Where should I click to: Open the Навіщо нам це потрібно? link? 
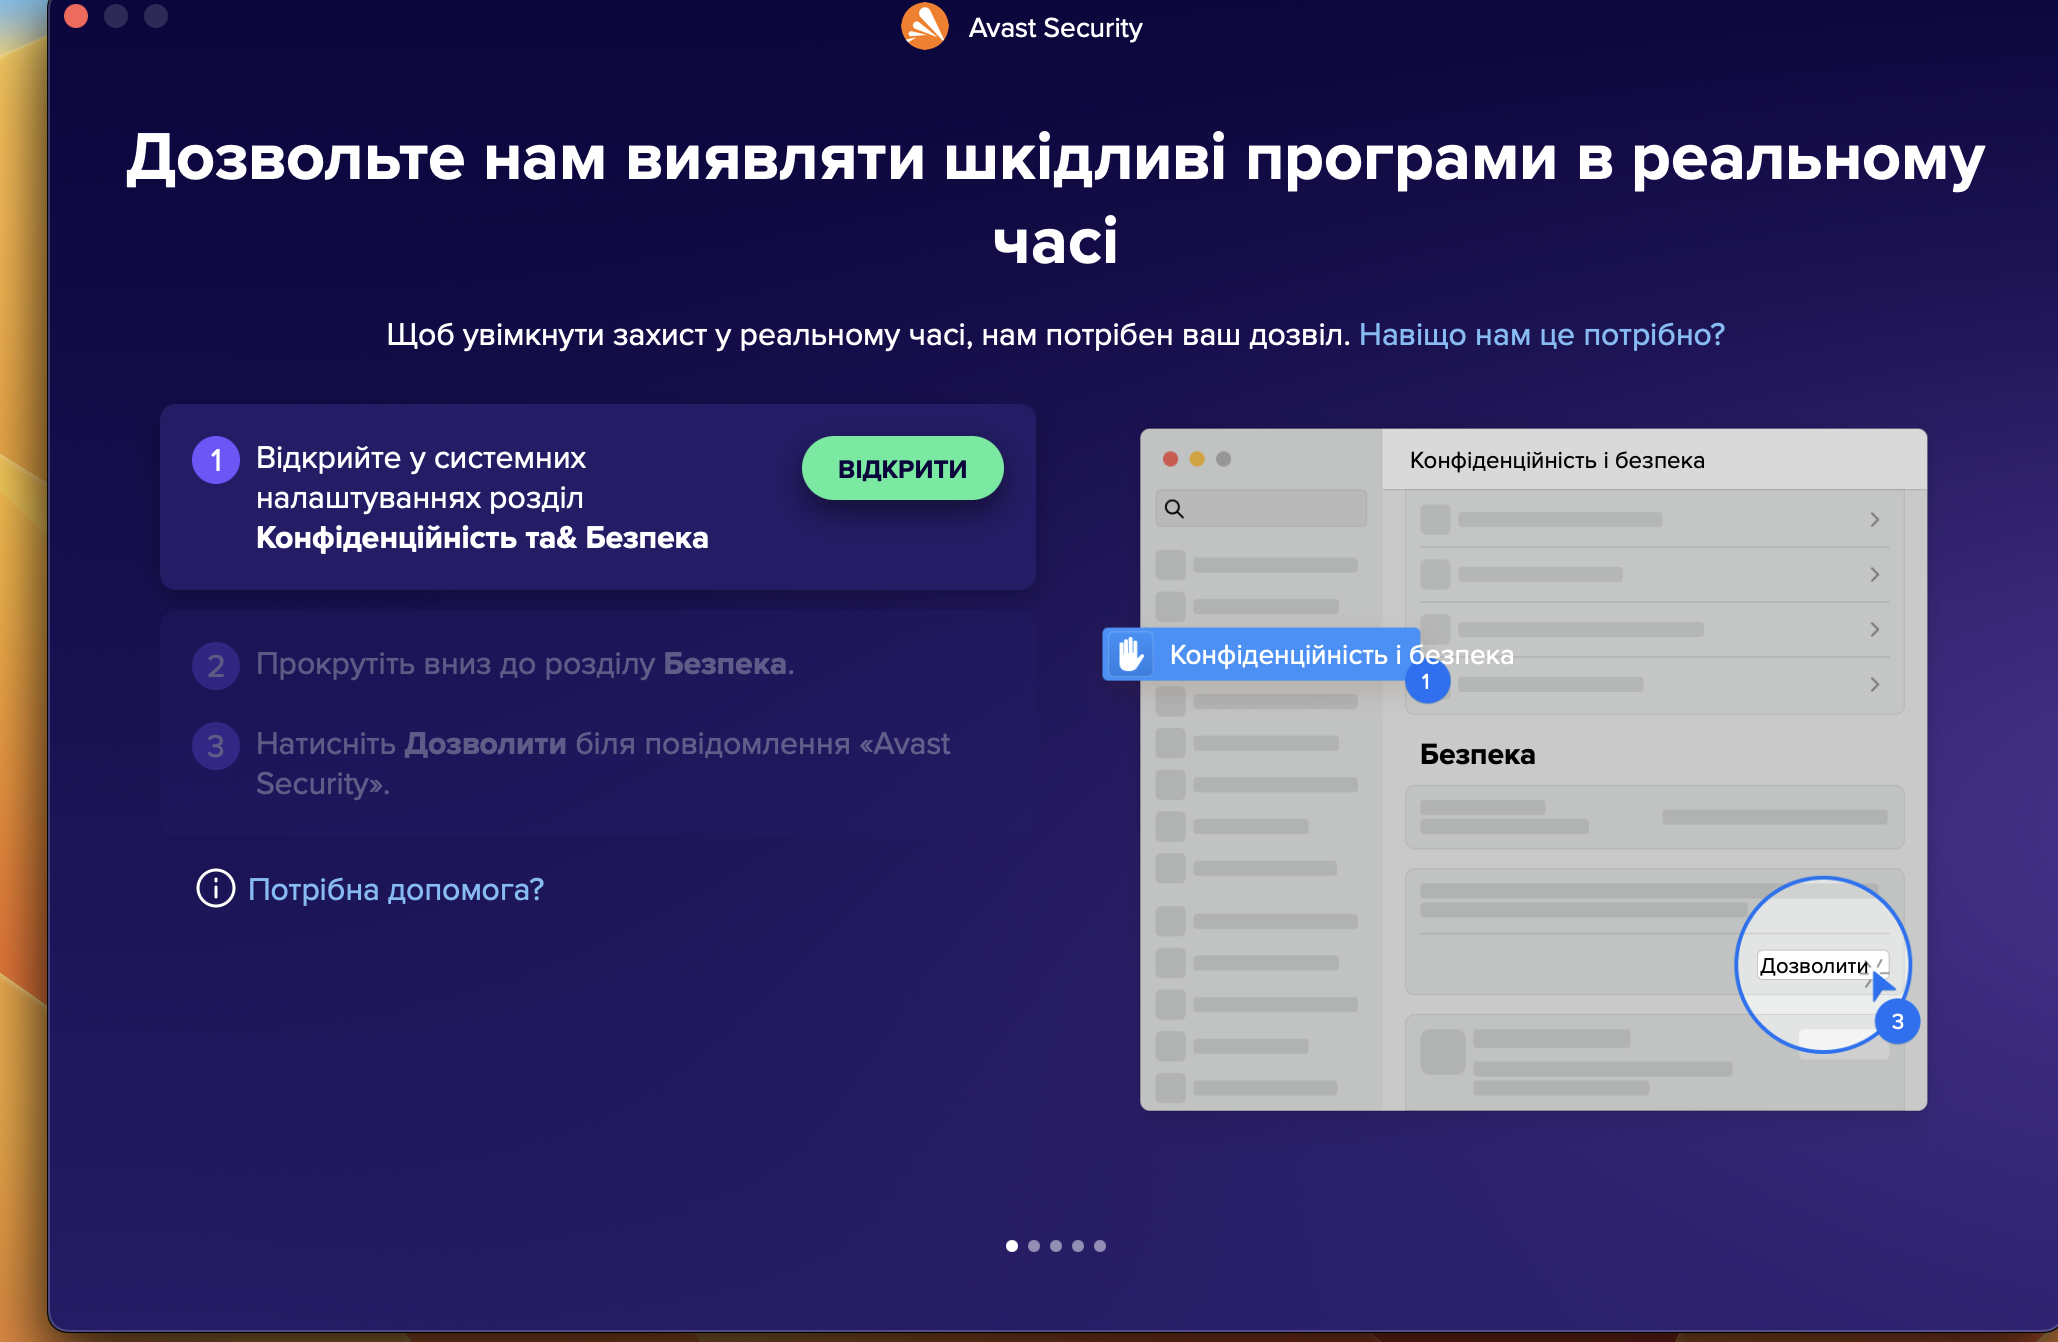click(1542, 334)
